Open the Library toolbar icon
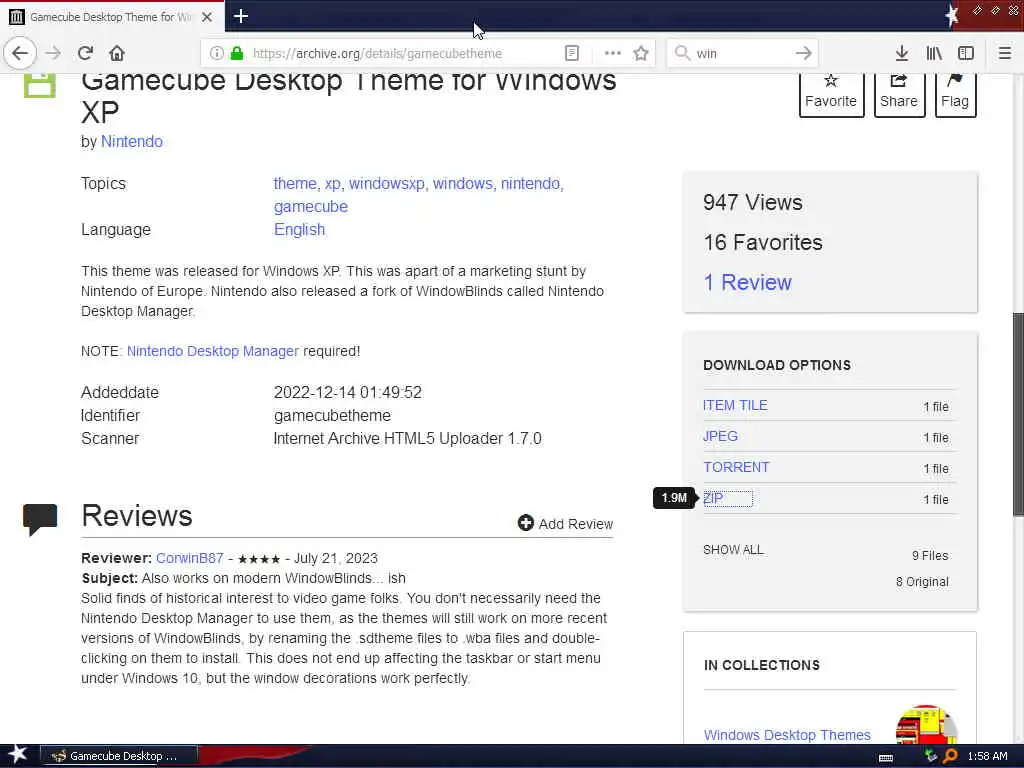 coord(934,53)
